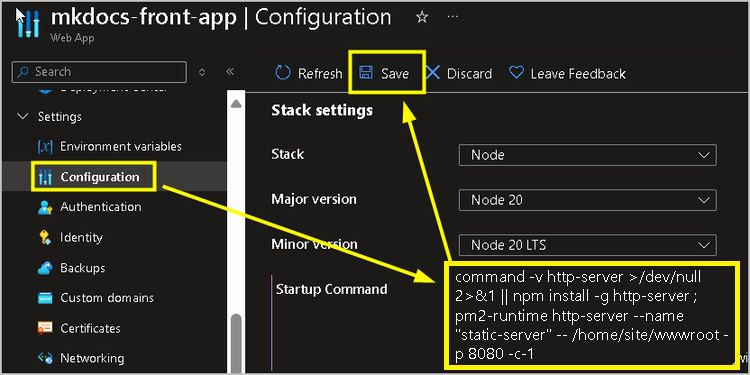Click the Leave Feedback heart icon
The height and width of the screenshot is (375, 750).
[x=516, y=73]
